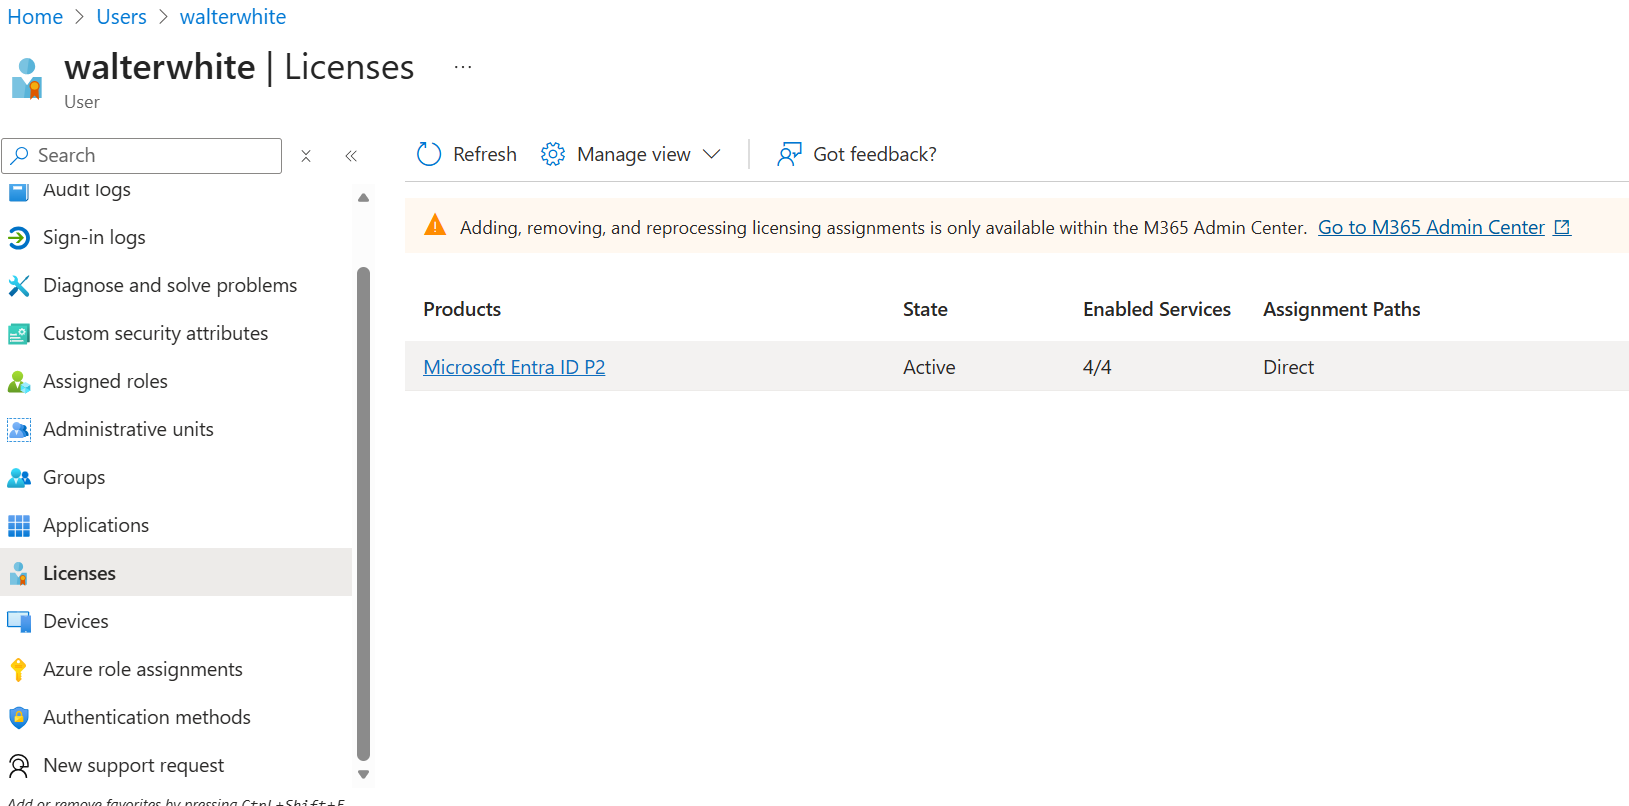Go to M365 Admin Center link
This screenshot has width=1629, height=806.
[x=1431, y=227]
